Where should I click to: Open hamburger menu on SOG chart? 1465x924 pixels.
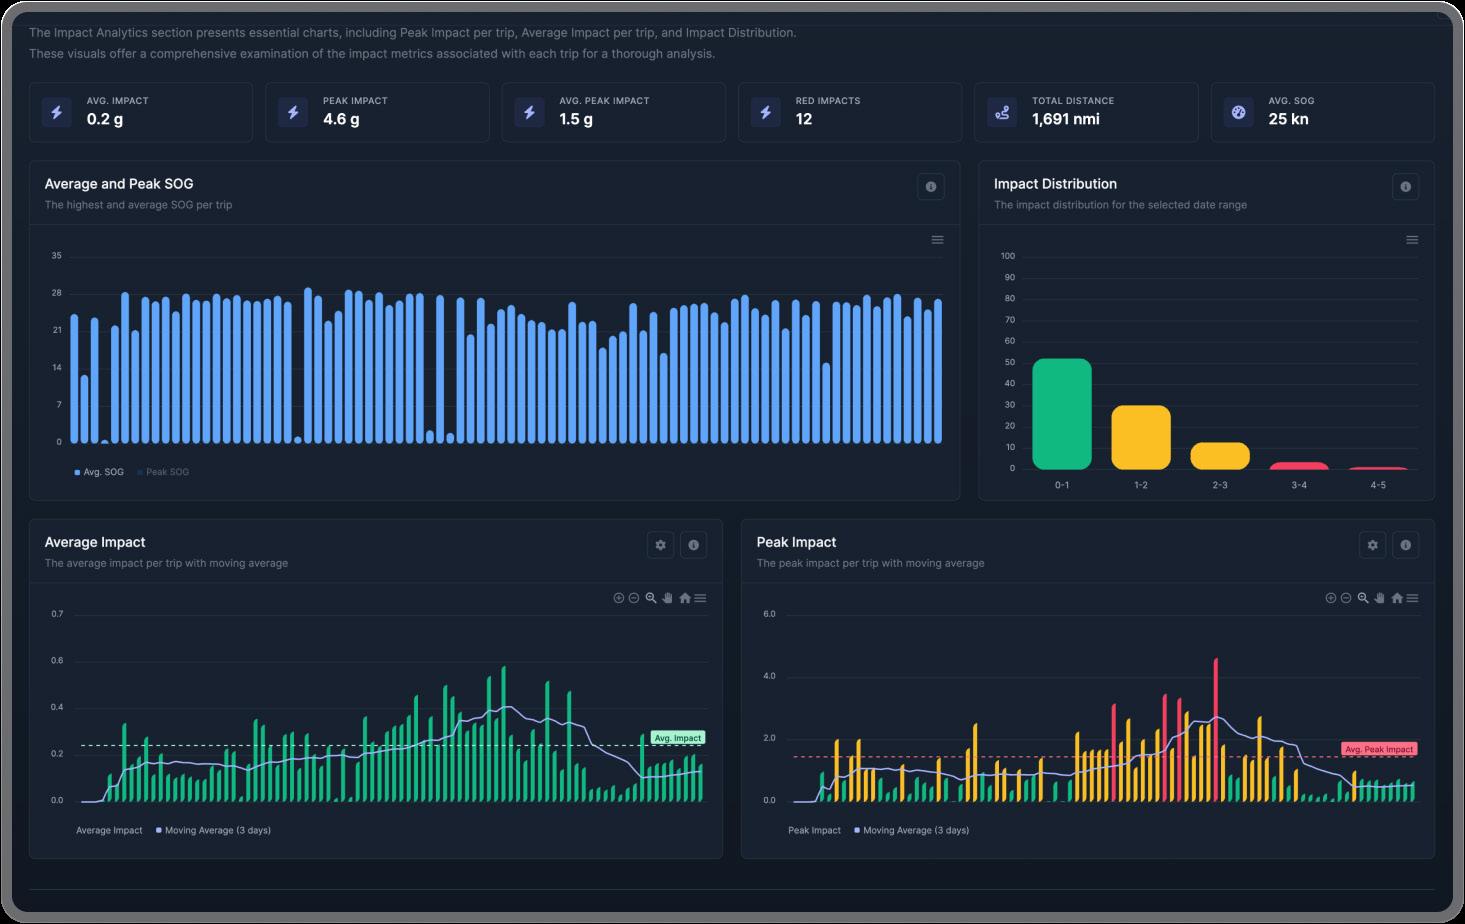tap(937, 240)
